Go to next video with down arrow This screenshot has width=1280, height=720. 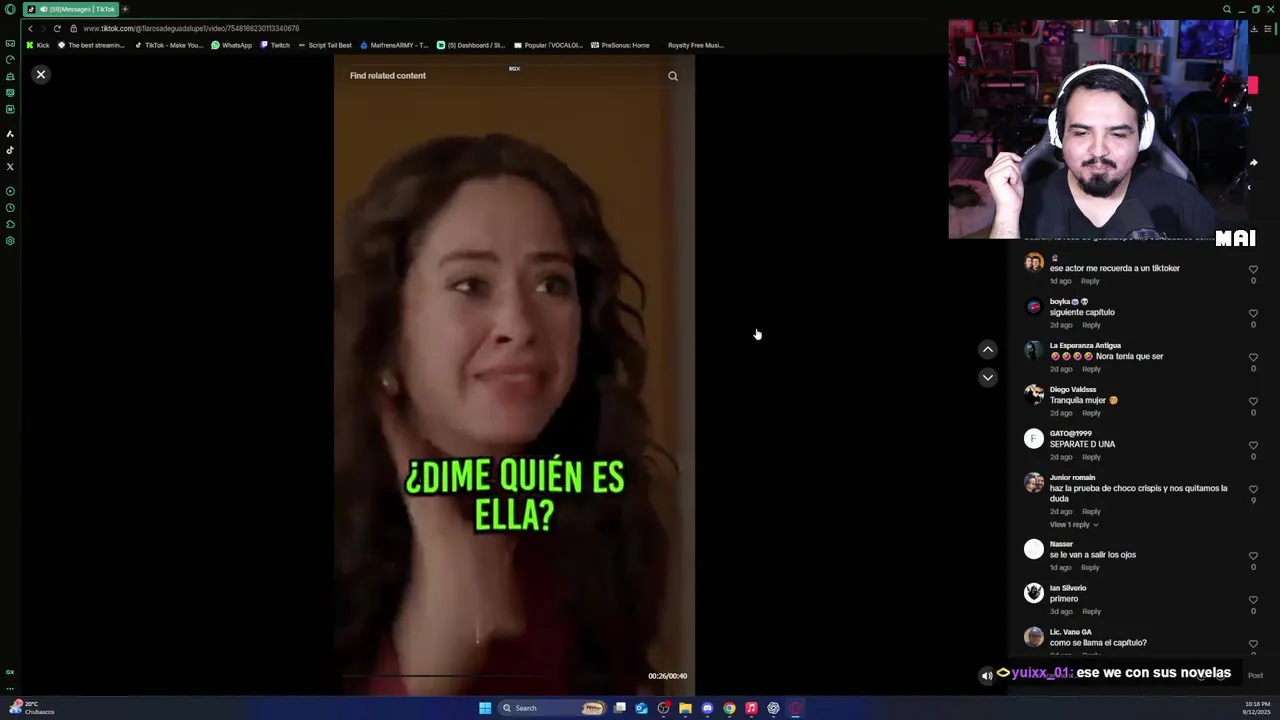(x=988, y=377)
